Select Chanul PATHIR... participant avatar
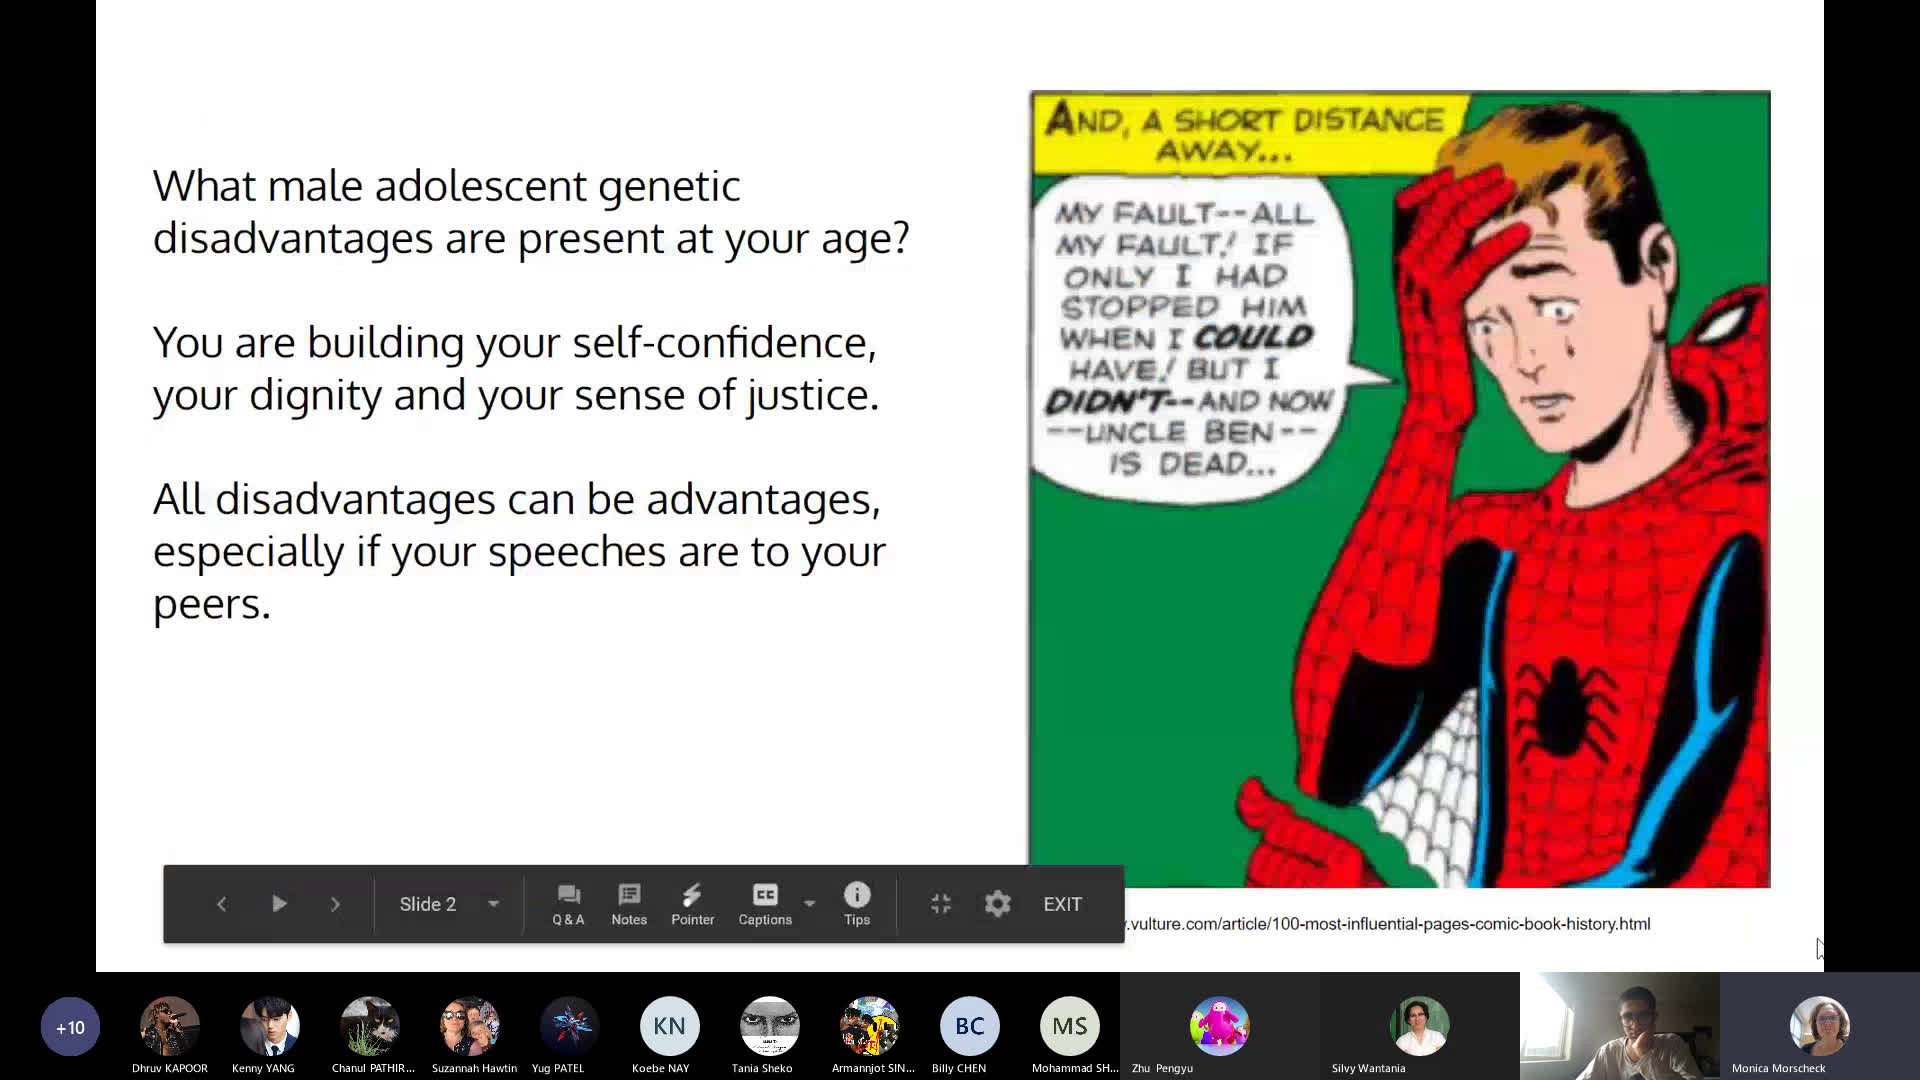The width and height of the screenshot is (1920, 1080). click(370, 1027)
